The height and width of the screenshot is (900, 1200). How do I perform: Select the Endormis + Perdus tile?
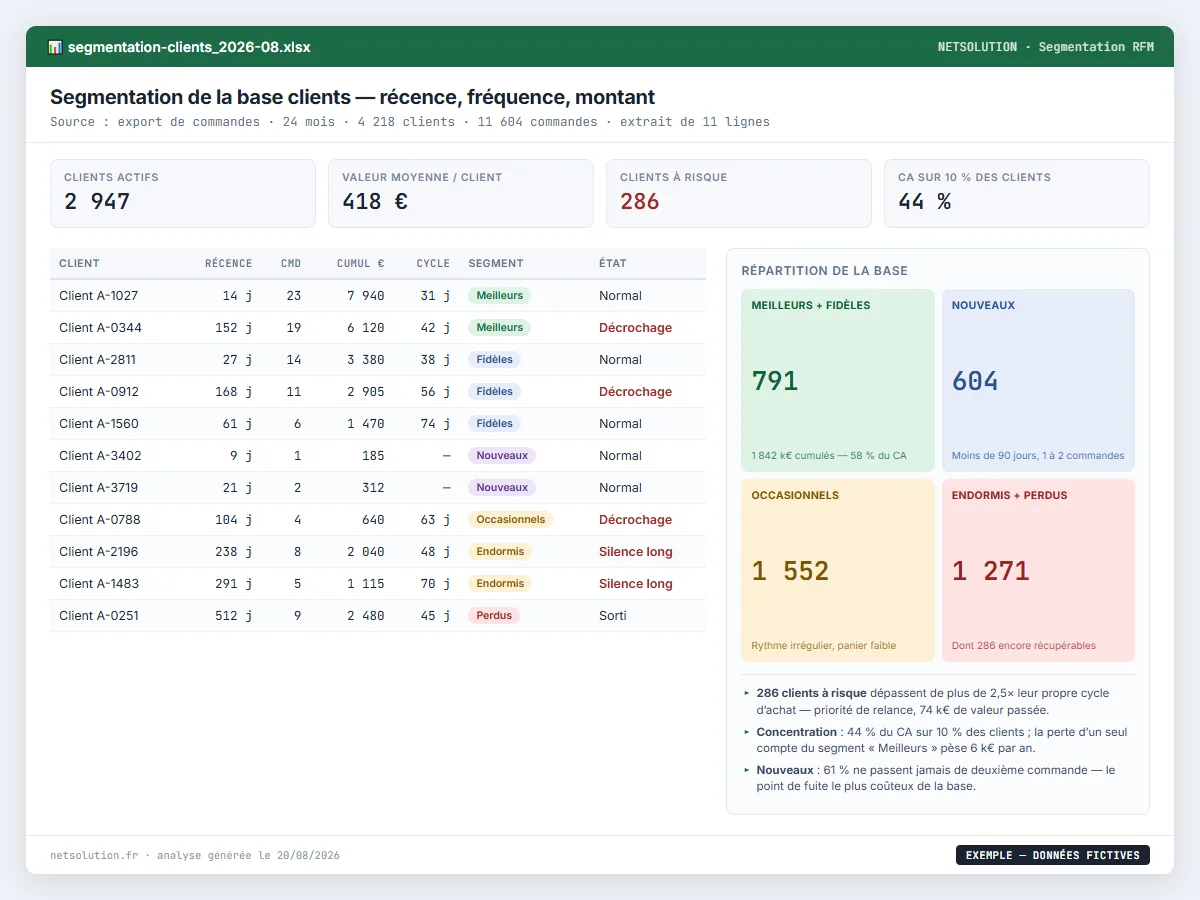click(x=1038, y=570)
